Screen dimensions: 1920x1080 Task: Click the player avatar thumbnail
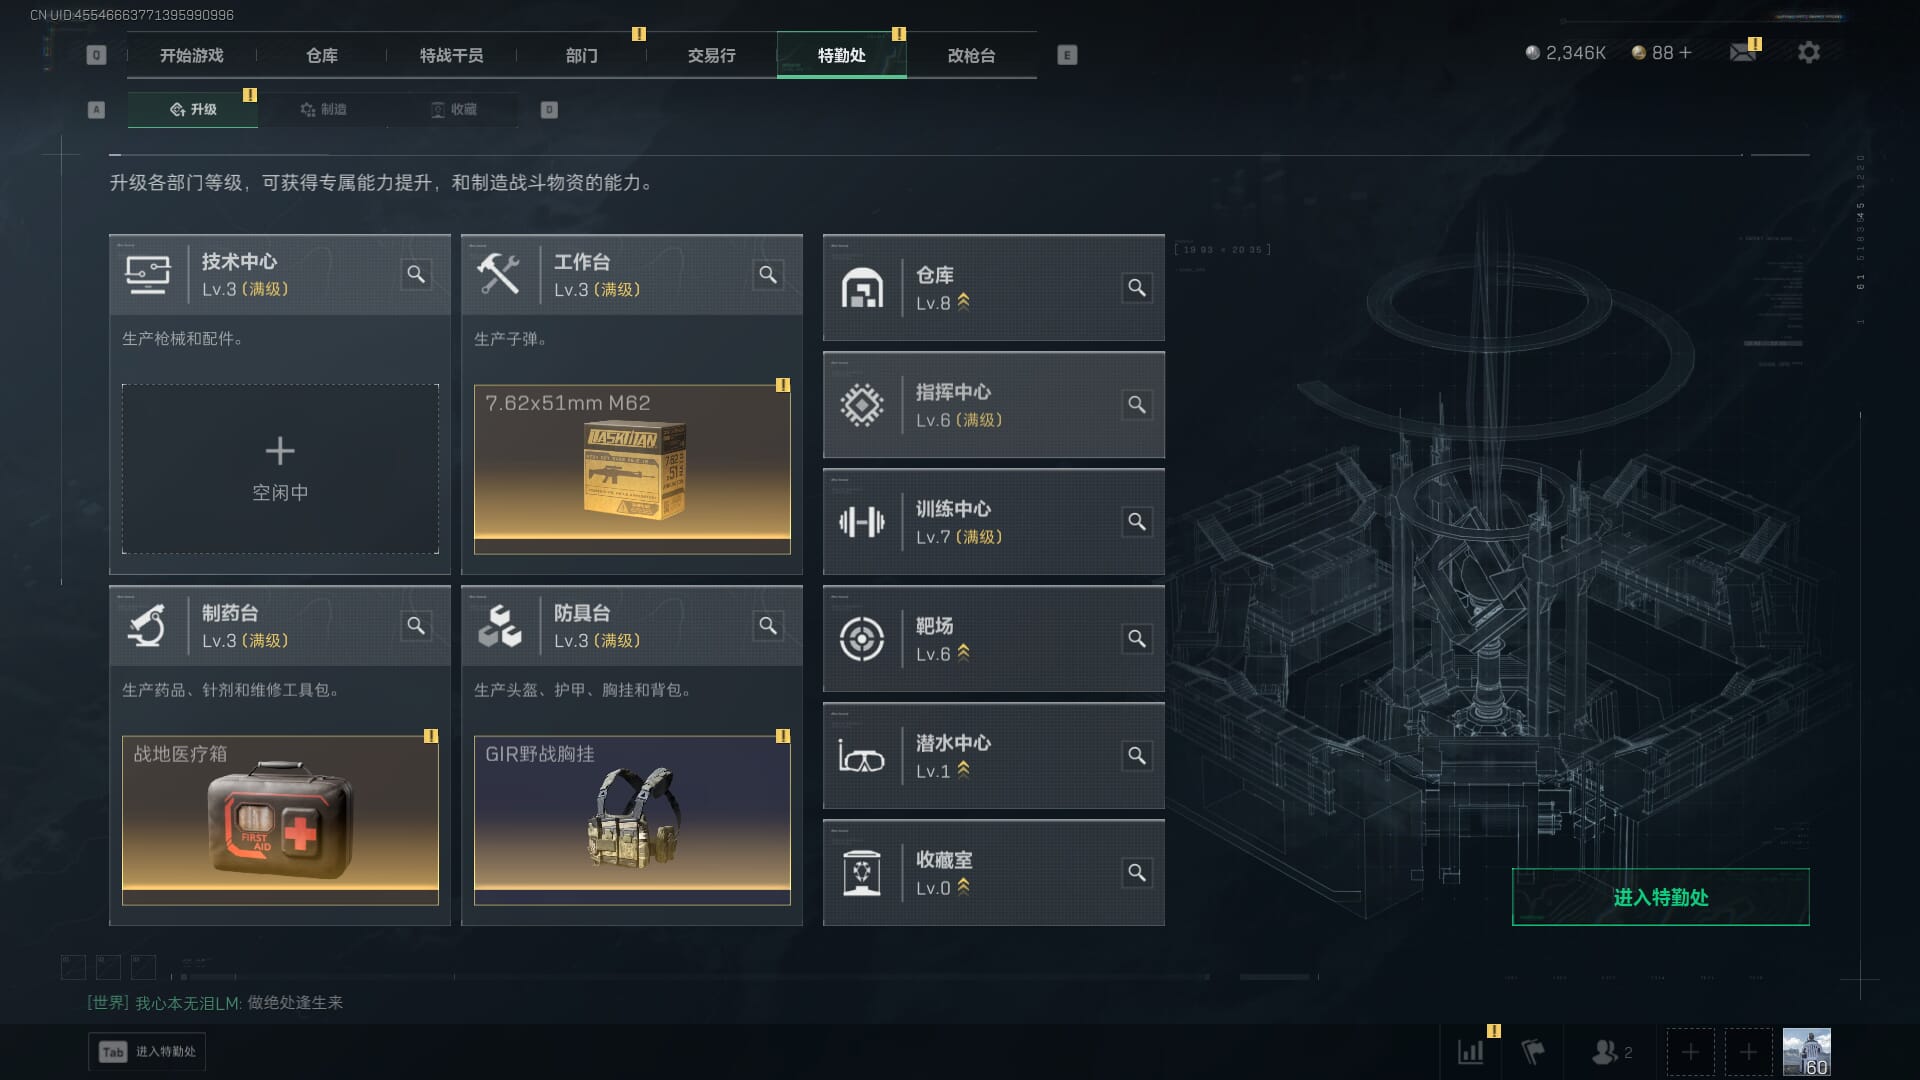[1806, 1052]
